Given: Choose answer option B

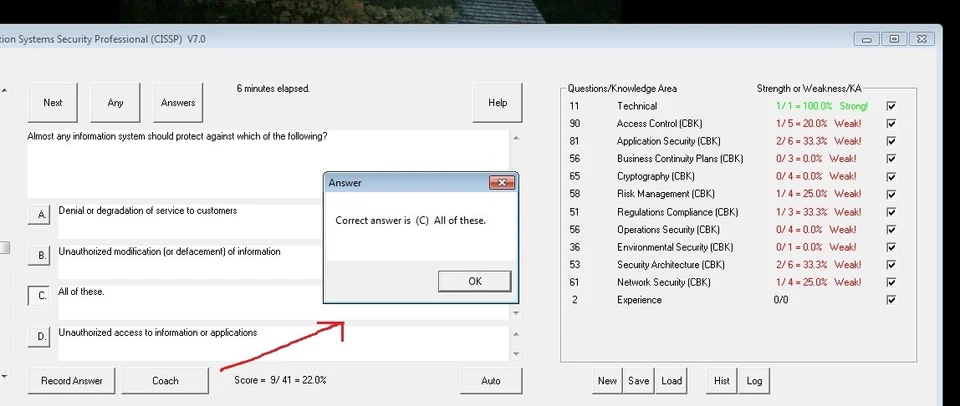Looking at the screenshot, I should point(39,255).
